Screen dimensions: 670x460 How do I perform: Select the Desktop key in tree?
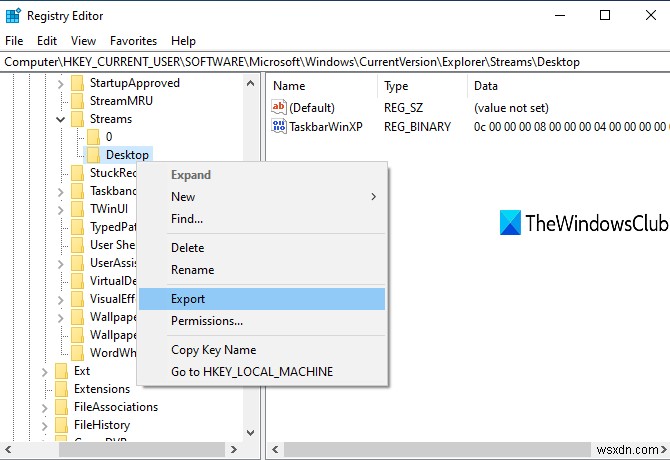tap(127, 155)
